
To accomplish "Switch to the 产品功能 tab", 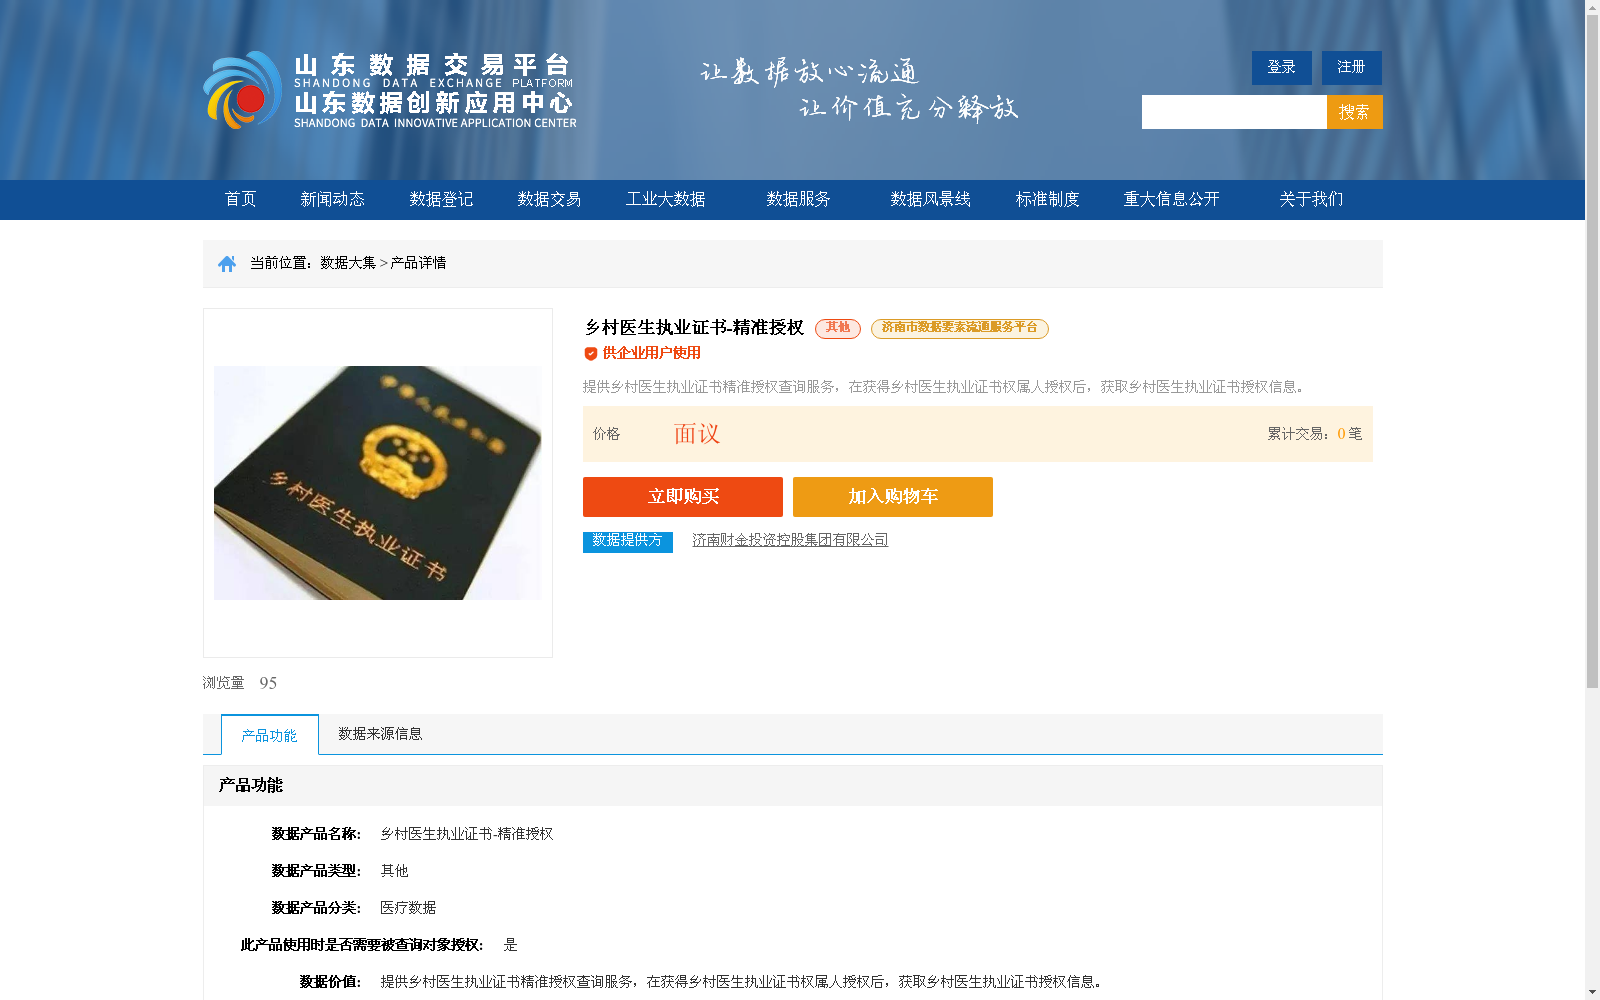I will pyautogui.click(x=270, y=735).
